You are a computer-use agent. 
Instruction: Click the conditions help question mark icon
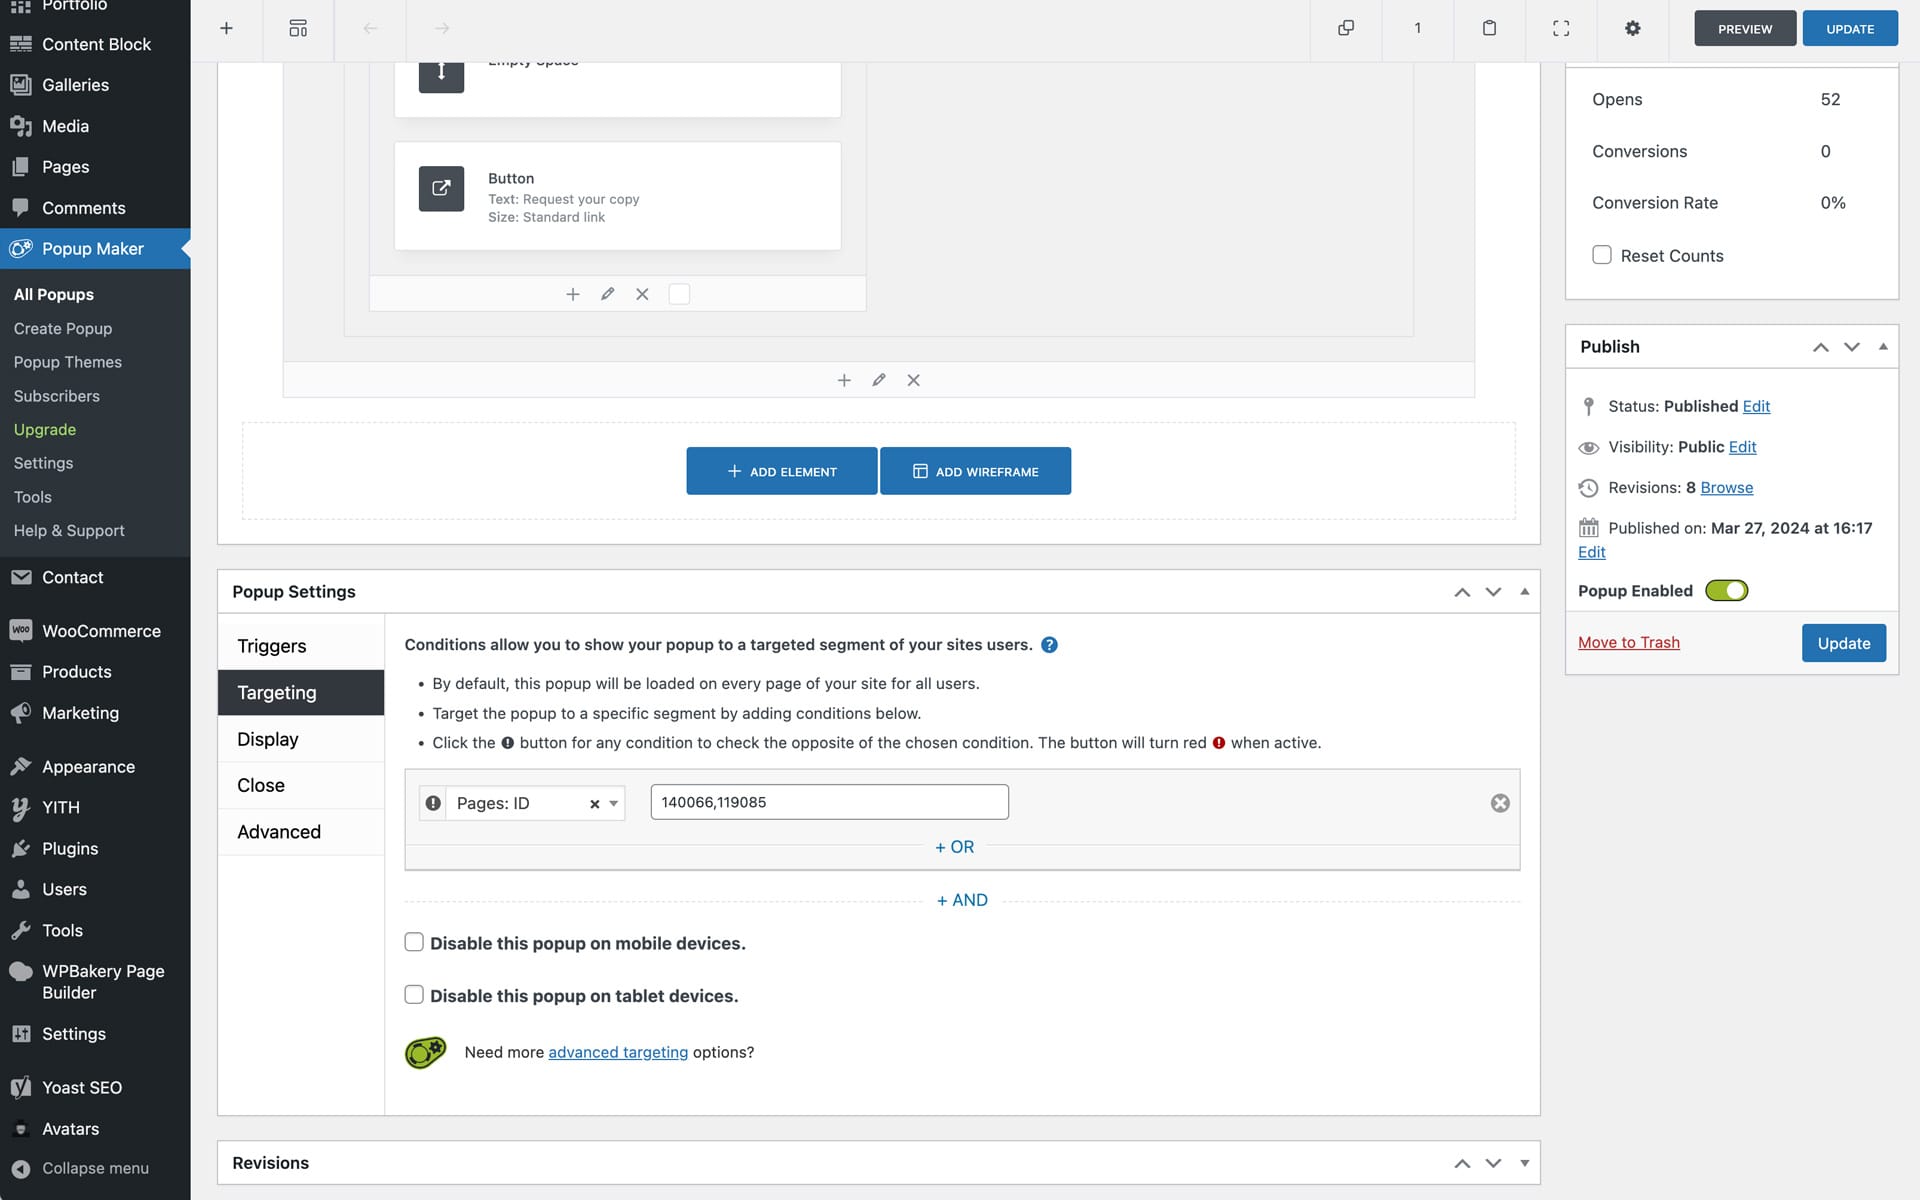1049,645
